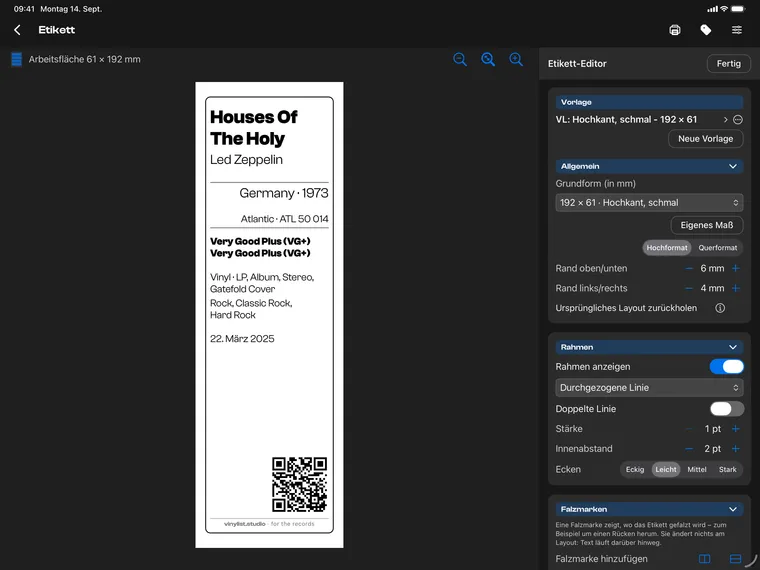The height and width of the screenshot is (570, 760).
Task: Tap the back arrow next to Etikett
Action: [17, 30]
